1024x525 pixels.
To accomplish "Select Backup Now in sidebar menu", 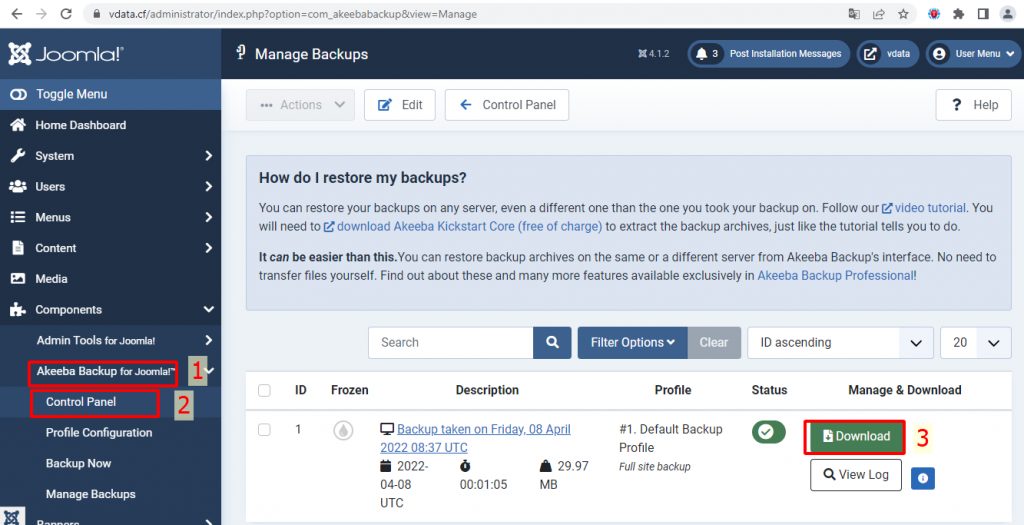I will coord(78,463).
